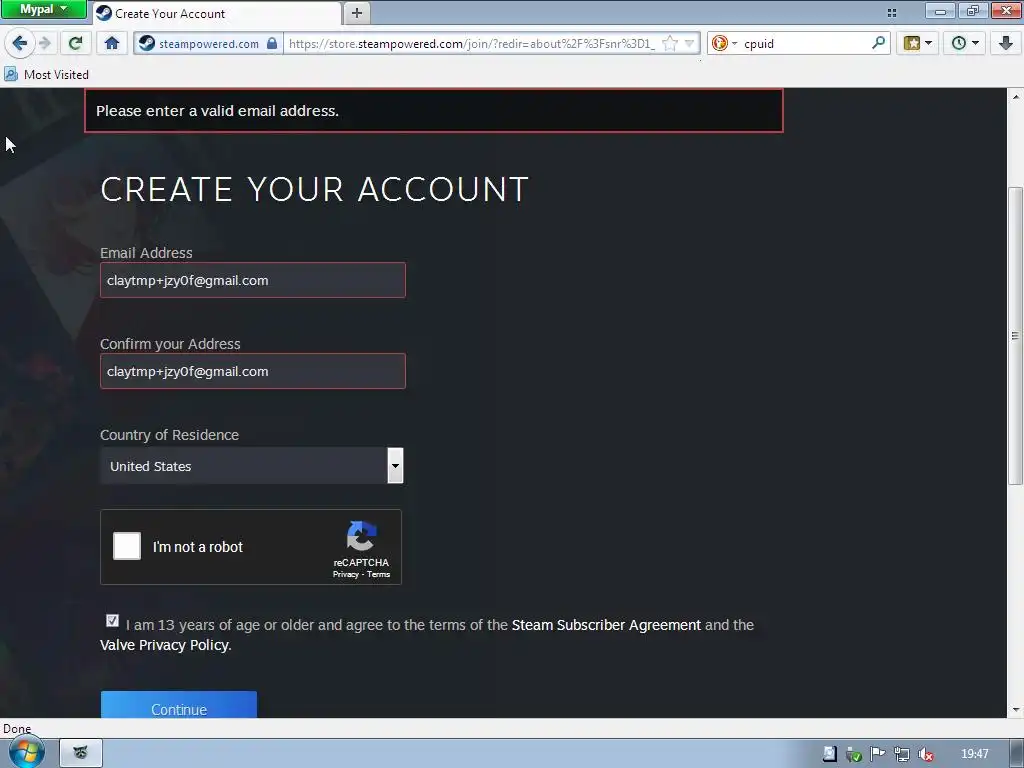Expand the history button dropdown arrow
Viewport: 1024px width, 768px height.
click(x=976, y=44)
